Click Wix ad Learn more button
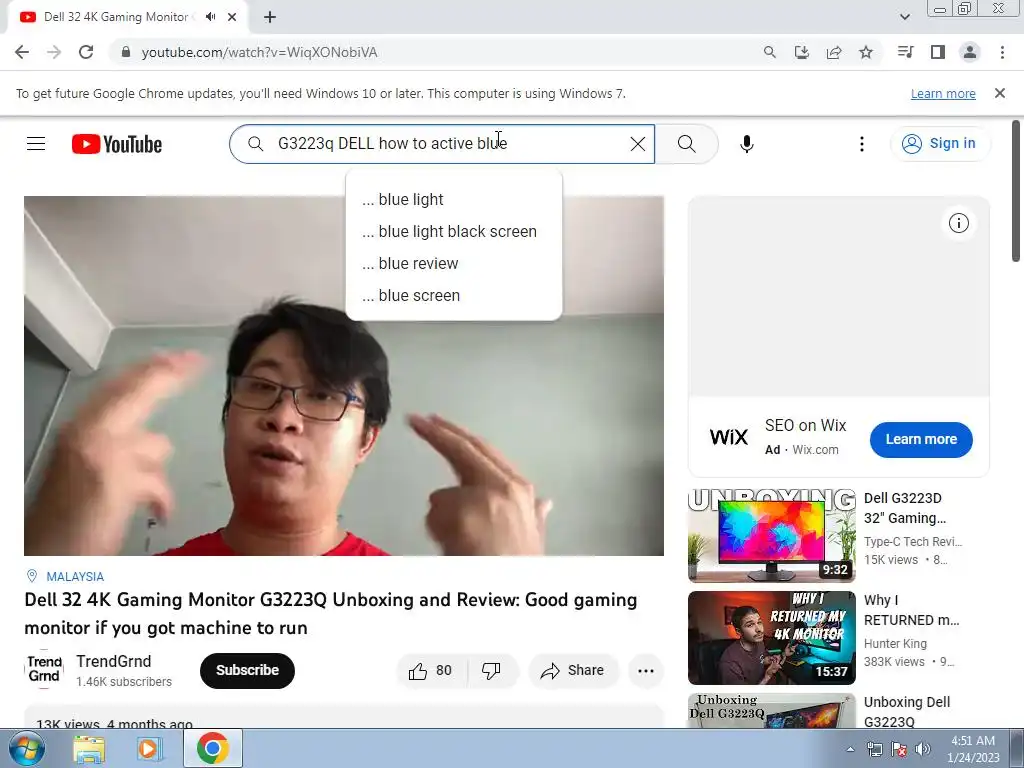Viewport: 1024px width, 768px height. point(921,440)
